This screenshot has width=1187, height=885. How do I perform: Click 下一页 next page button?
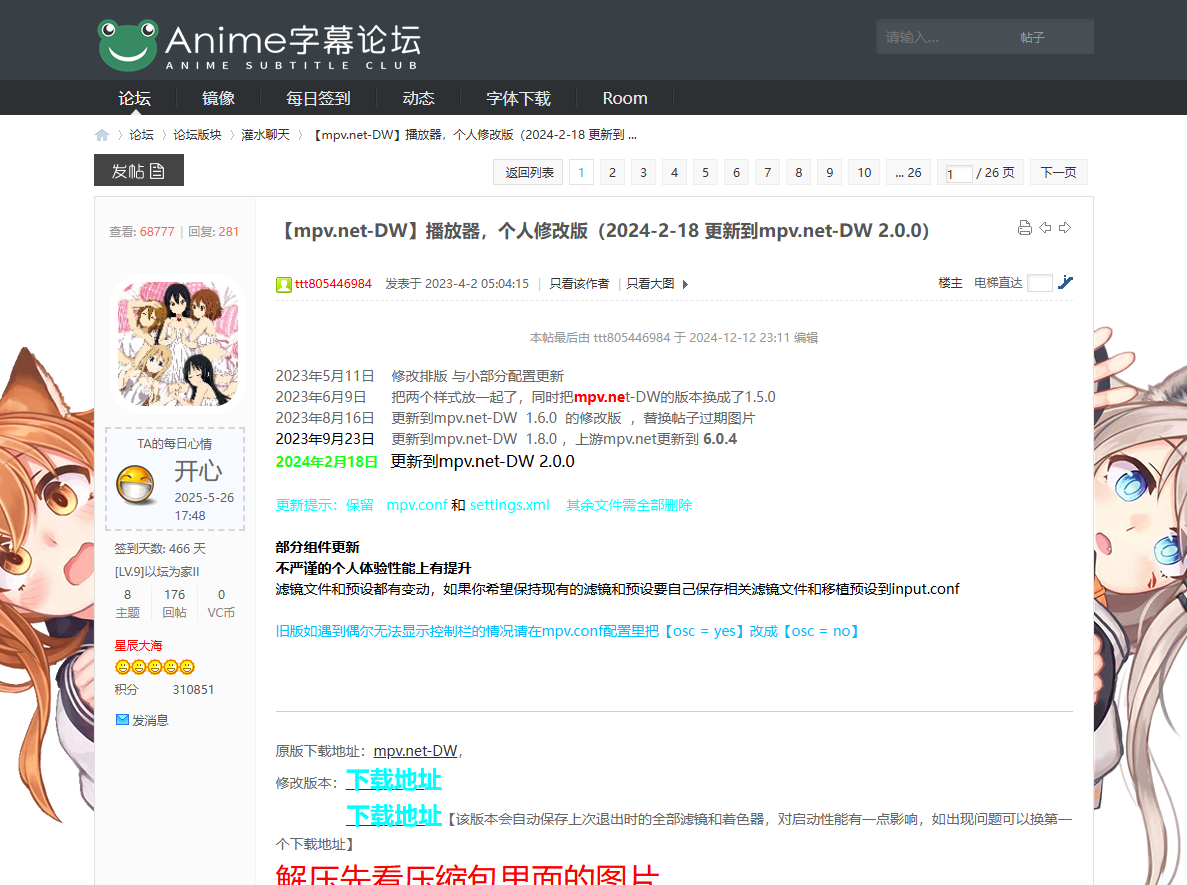click(x=1058, y=173)
